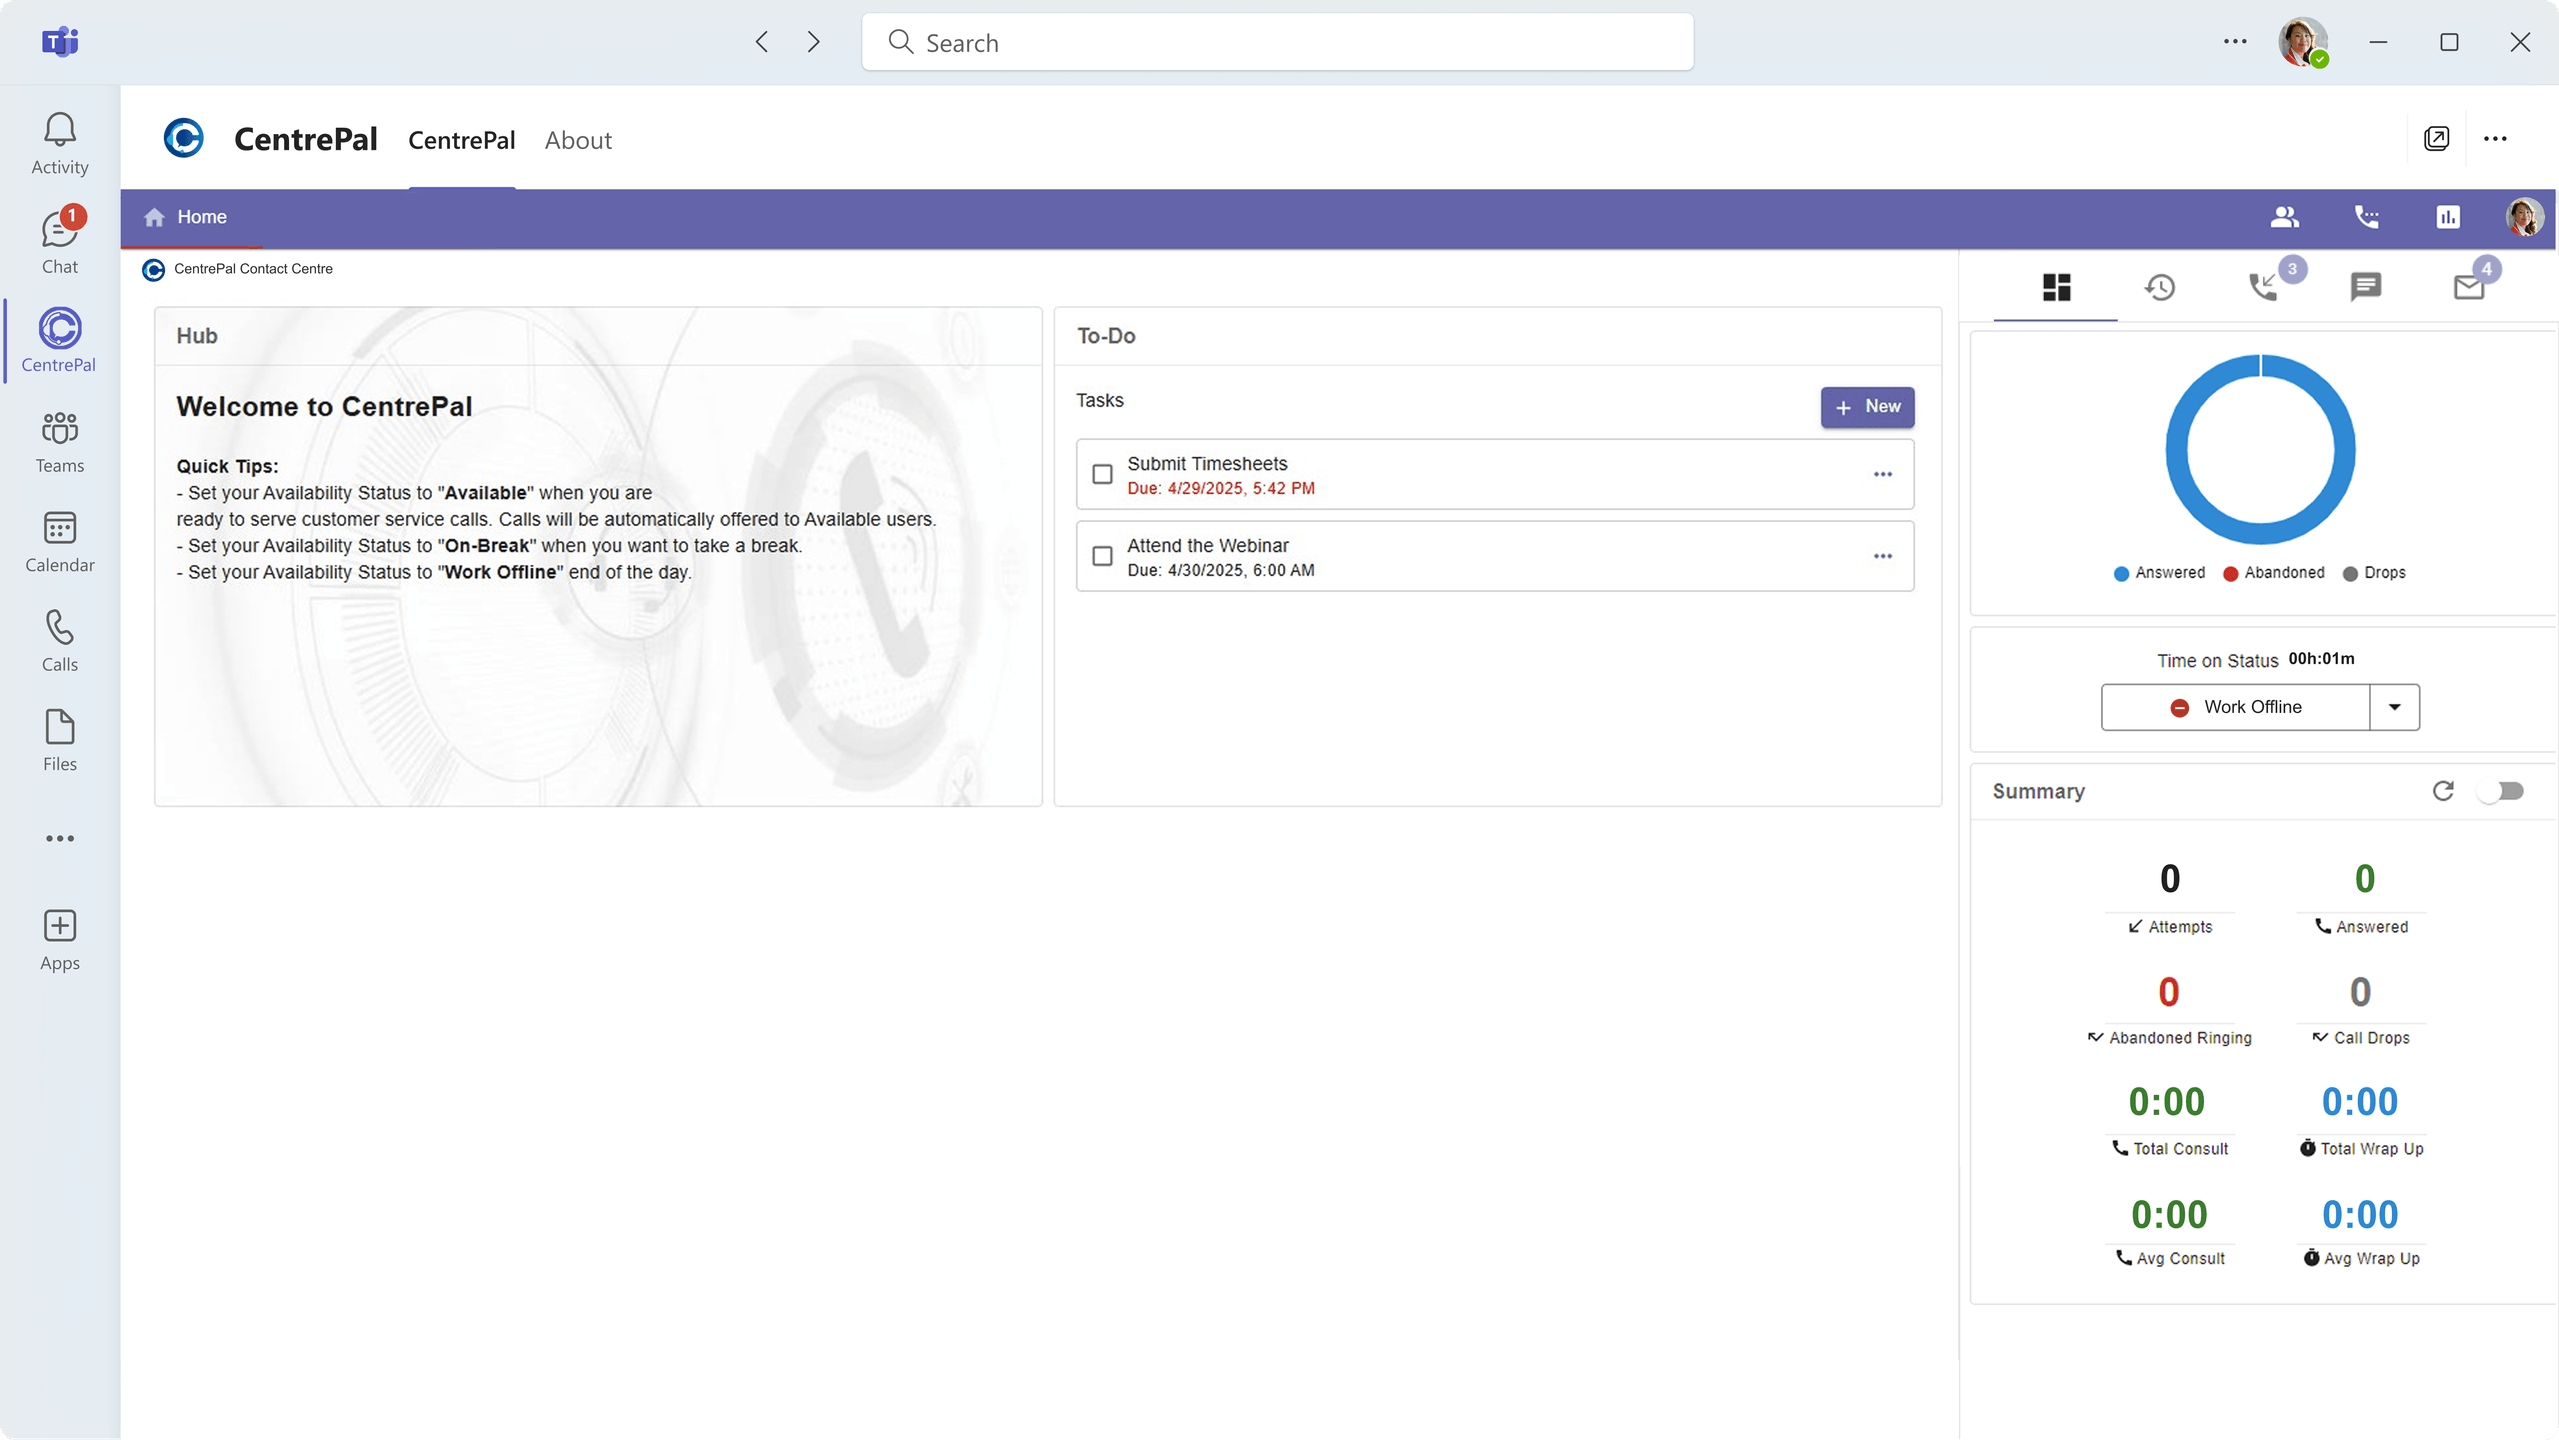Open the Teams section in sidebar

pyautogui.click(x=60, y=442)
